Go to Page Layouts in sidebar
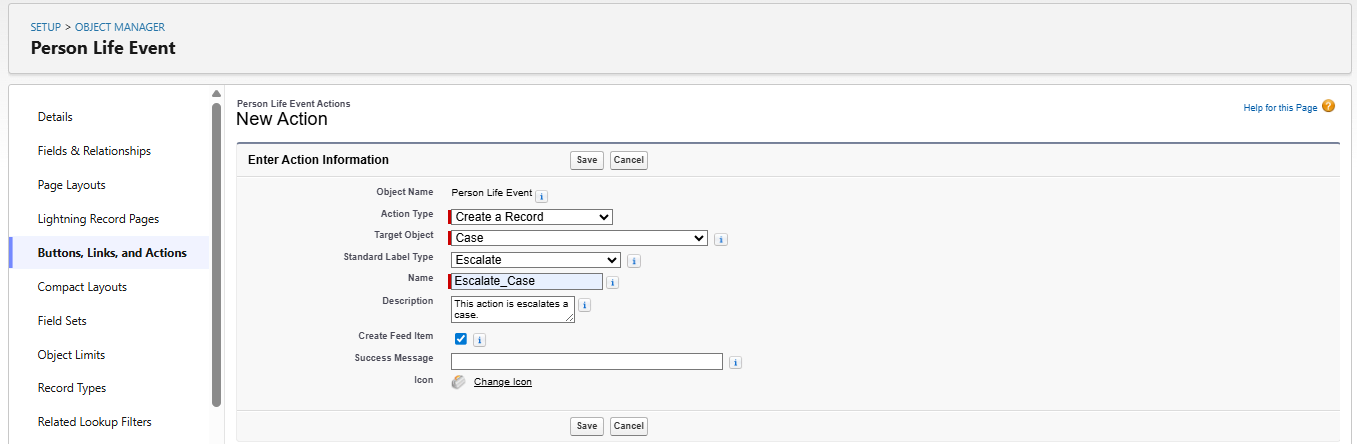 pos(71,185)
